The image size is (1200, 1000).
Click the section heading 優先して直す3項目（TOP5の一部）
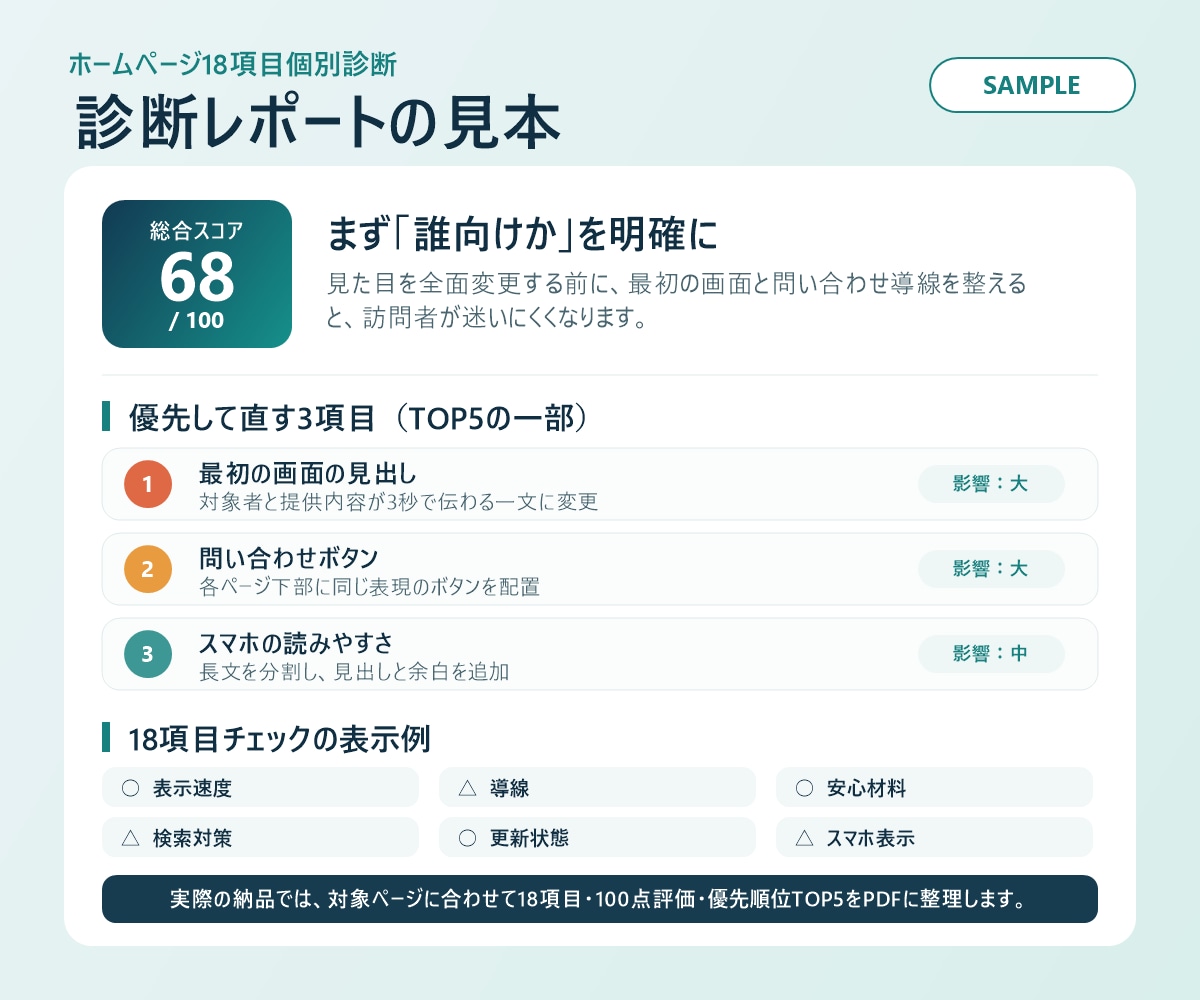tap(357, 417)
